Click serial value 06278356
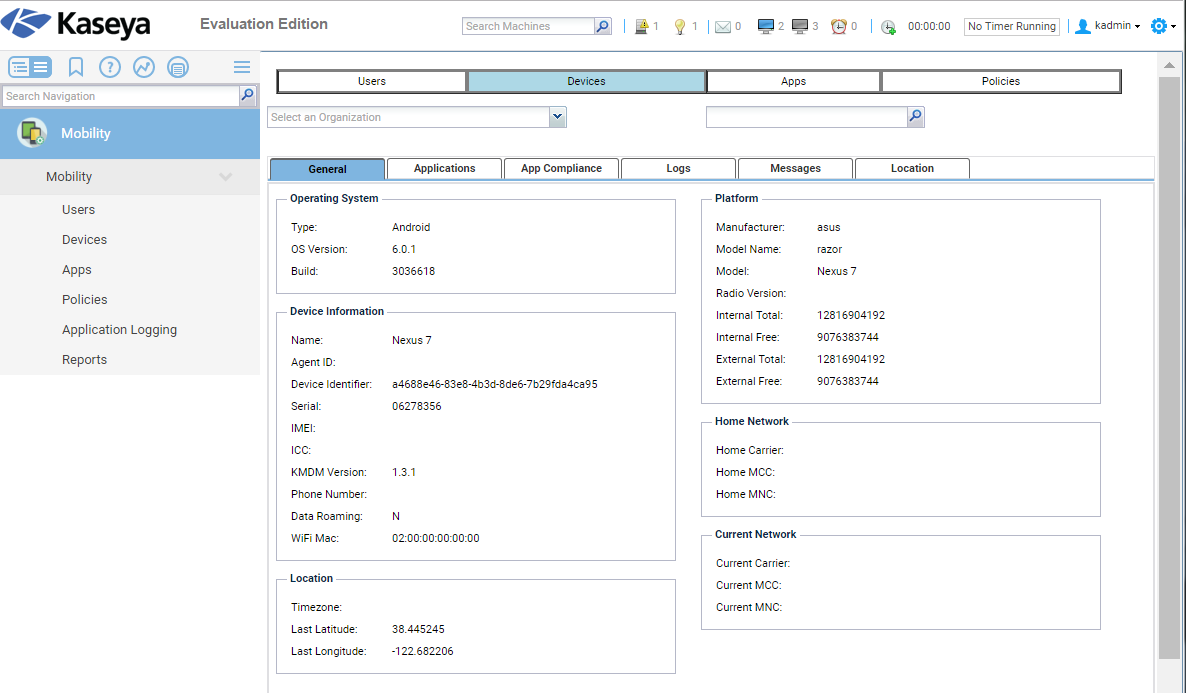 (417, 406)
